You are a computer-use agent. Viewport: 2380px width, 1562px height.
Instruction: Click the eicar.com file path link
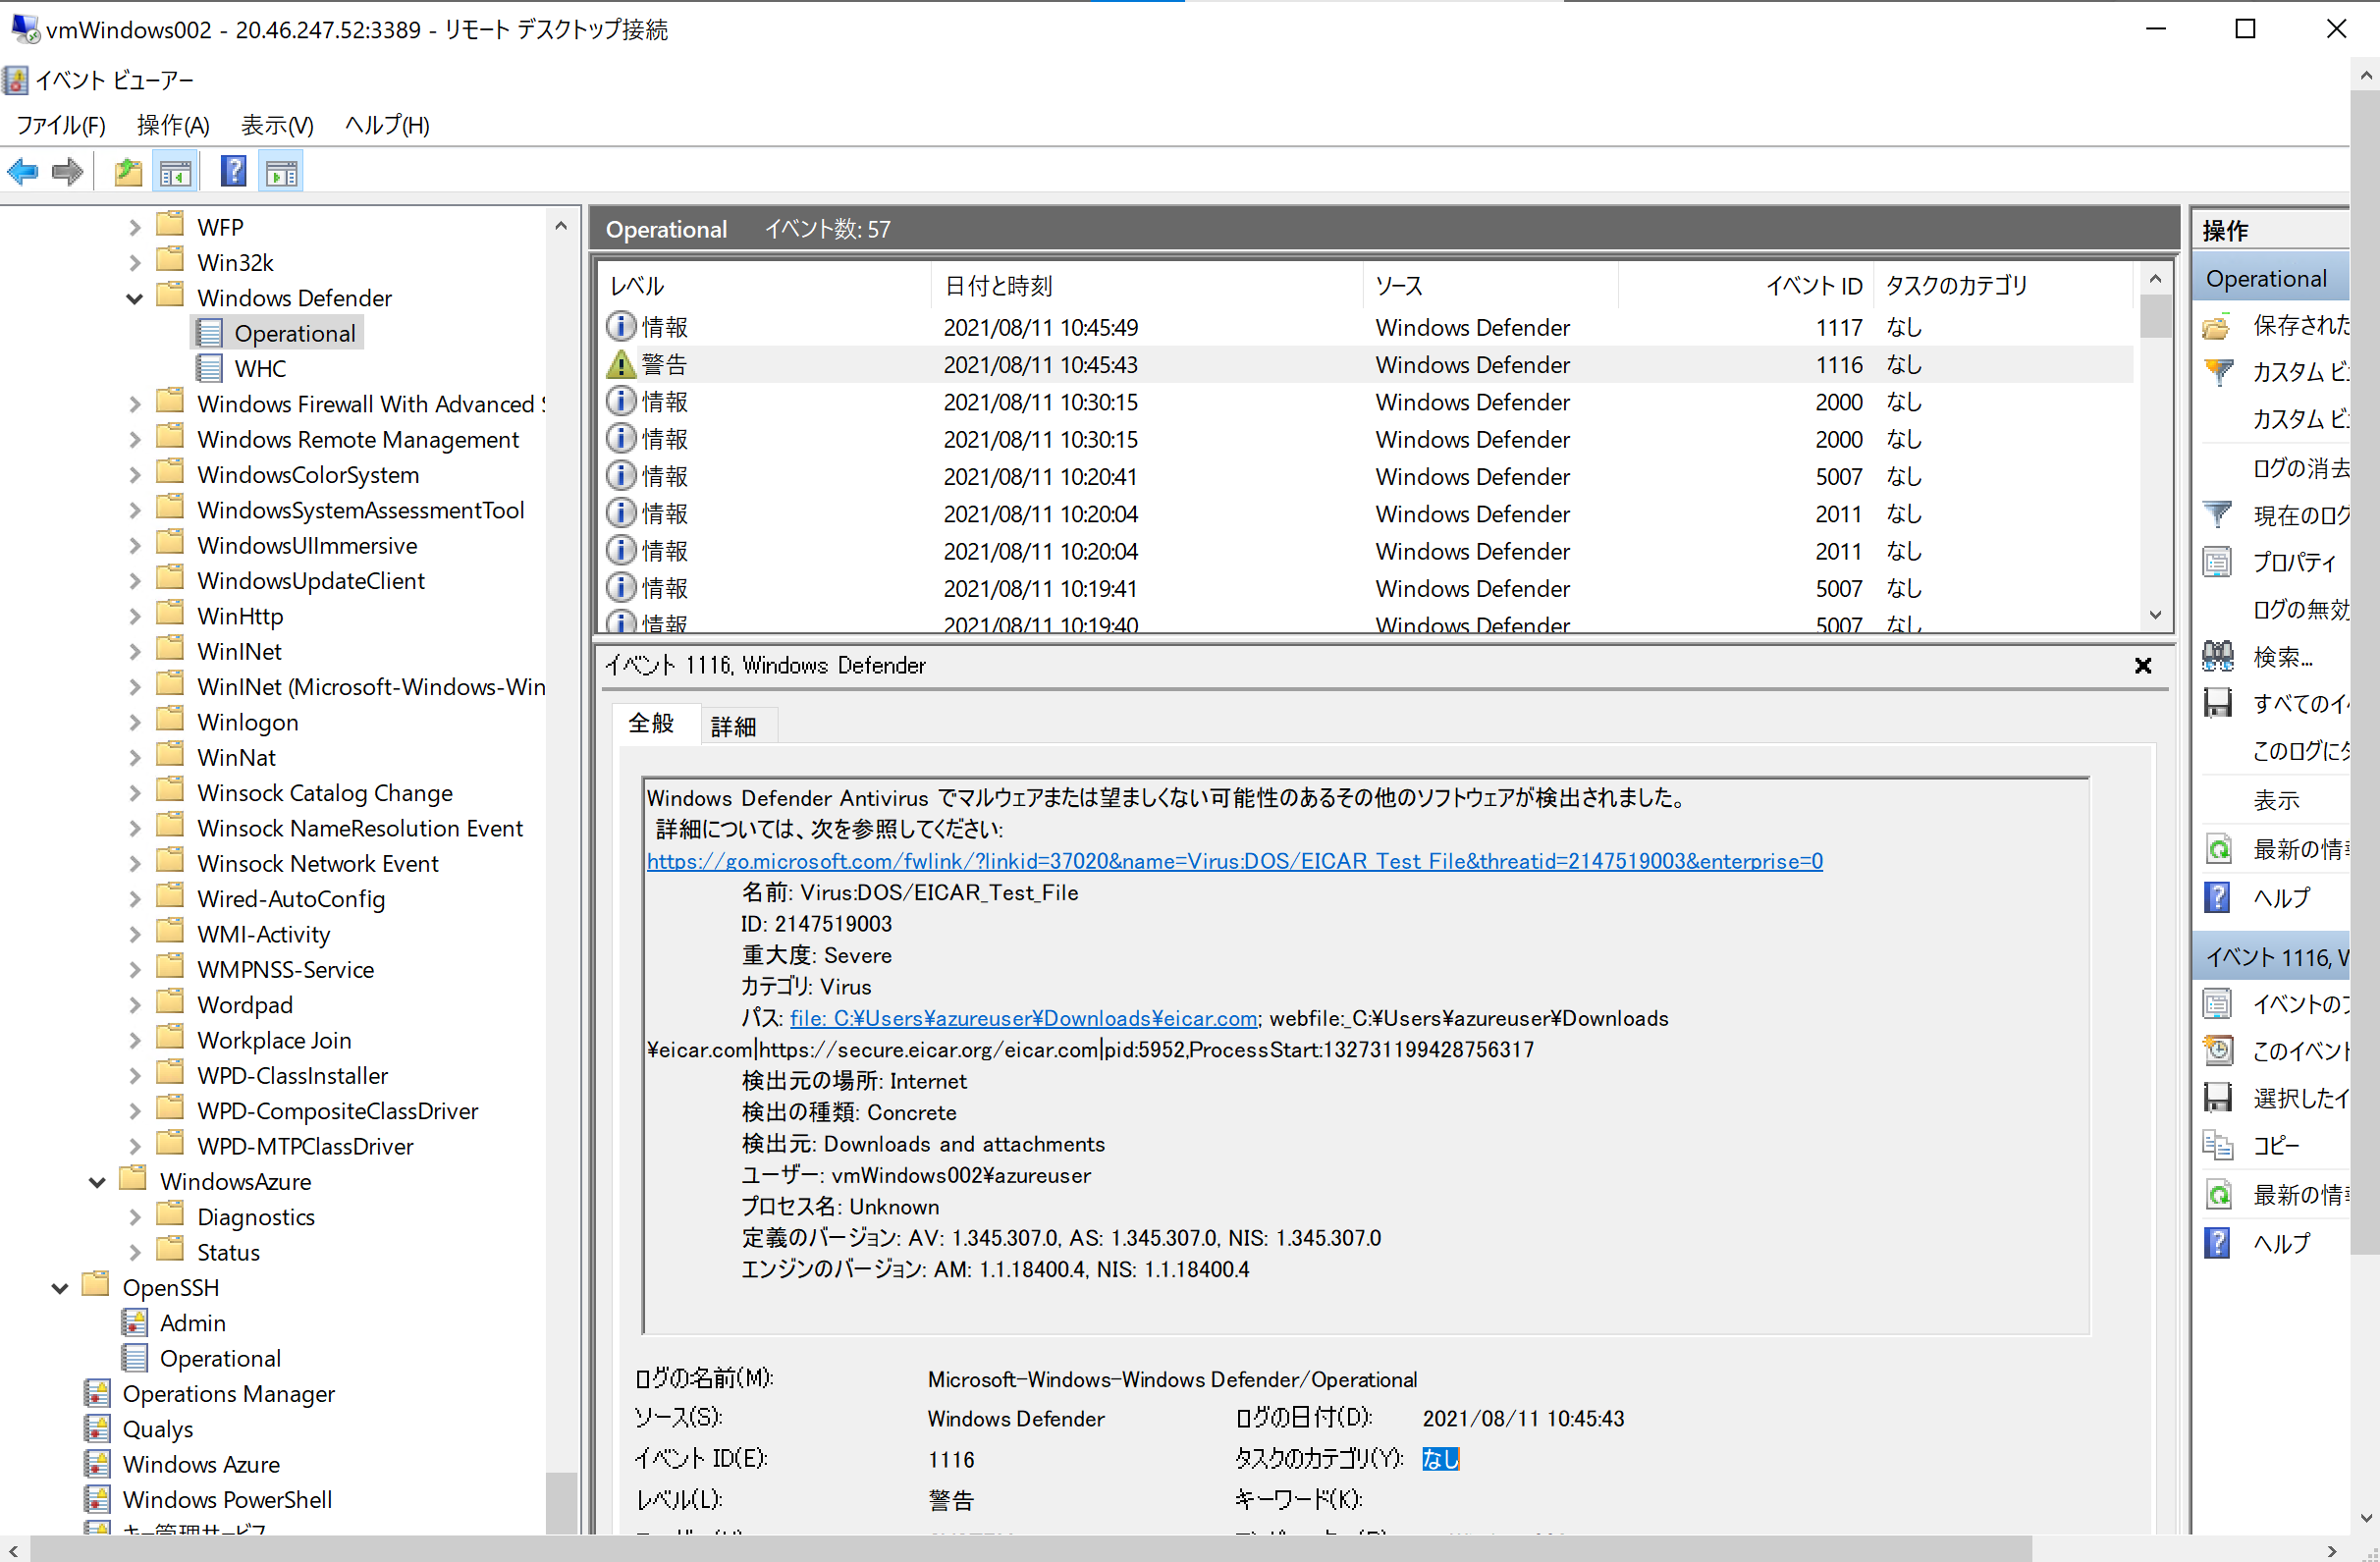tap(1022, 1018)
